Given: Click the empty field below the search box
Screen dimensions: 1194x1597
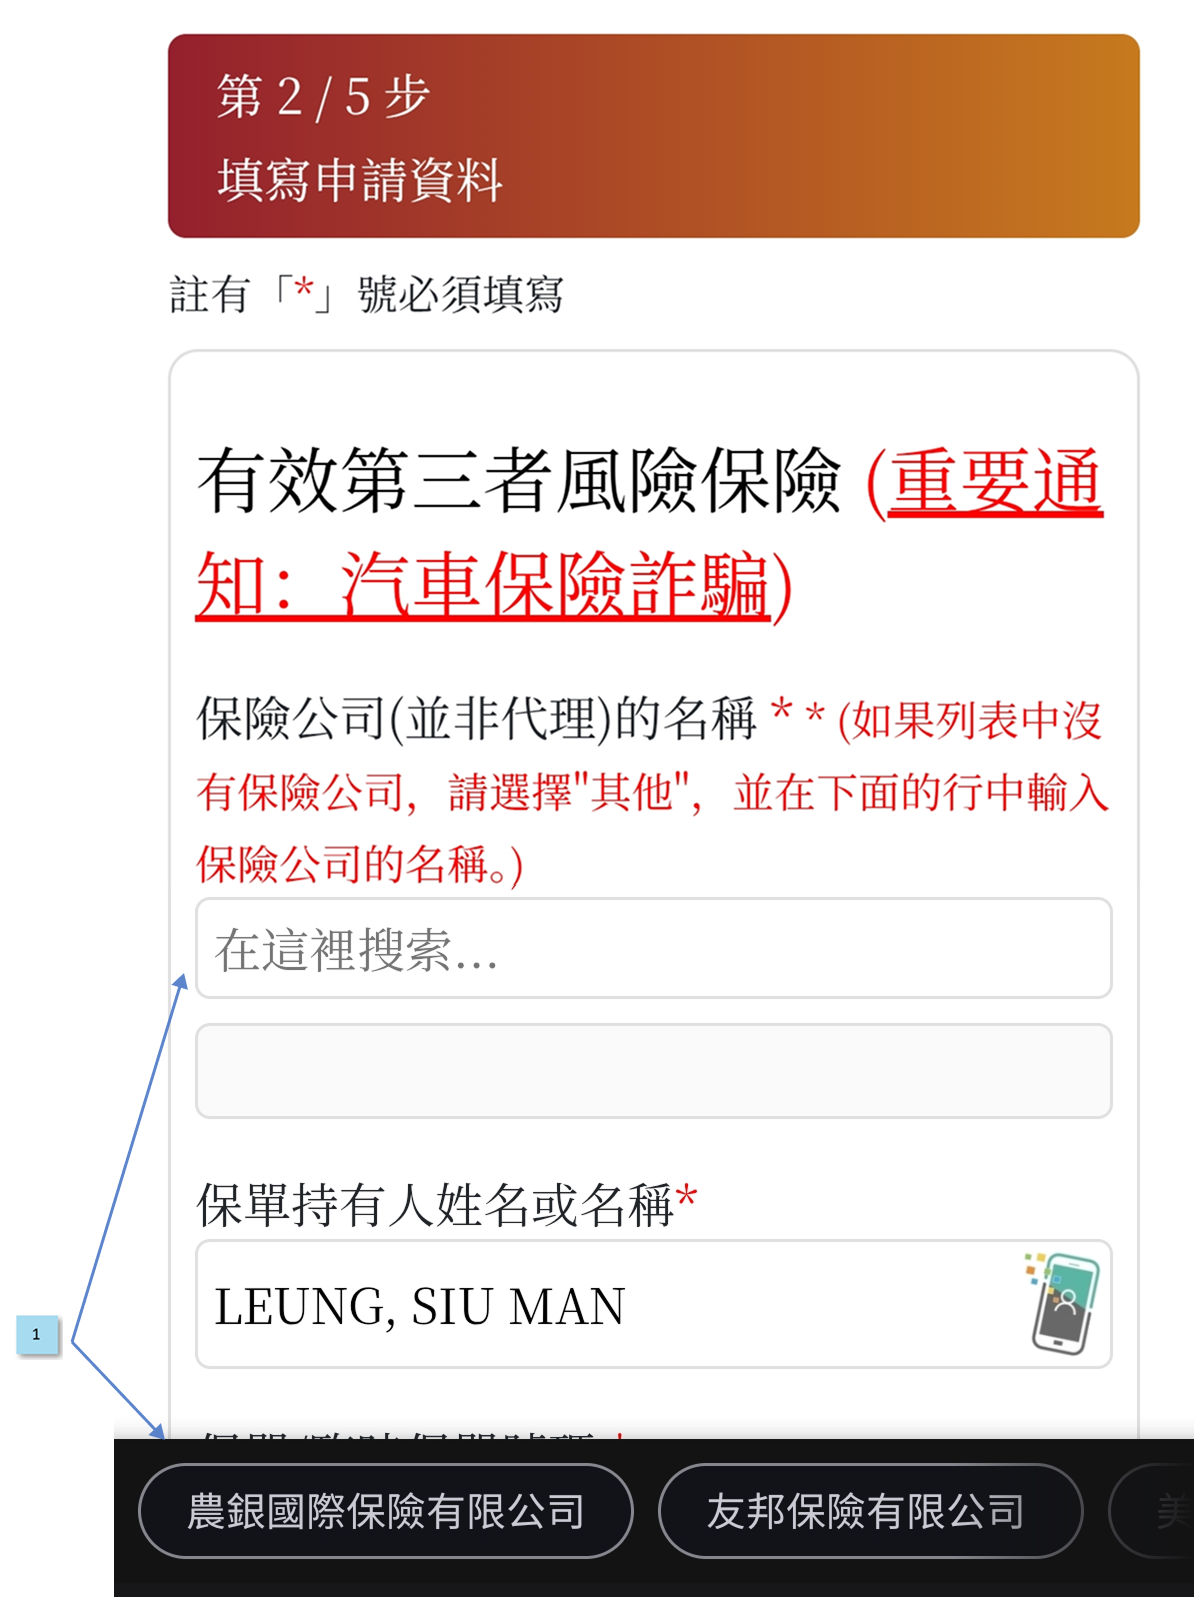Looking at the screenshot, I should tap(654, 1070).
